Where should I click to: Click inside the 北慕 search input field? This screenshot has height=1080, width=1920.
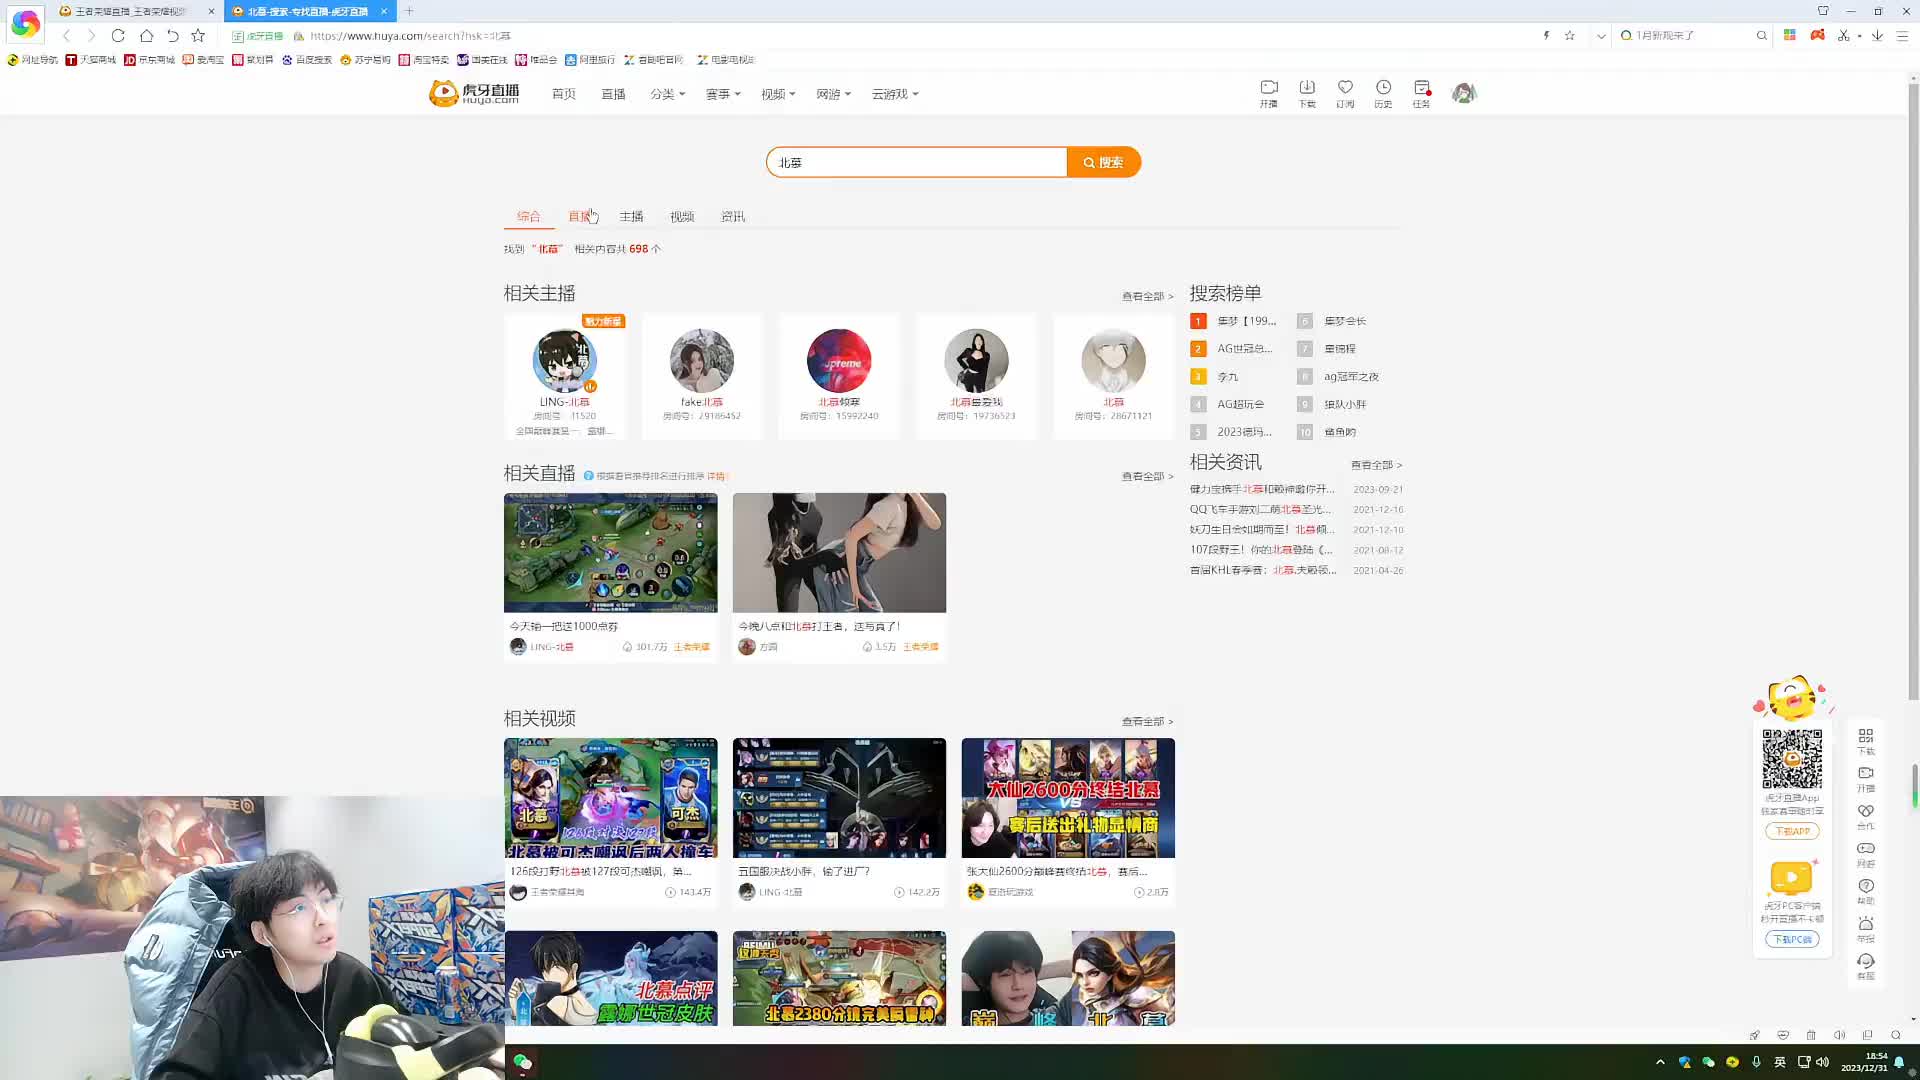(915, 162)
